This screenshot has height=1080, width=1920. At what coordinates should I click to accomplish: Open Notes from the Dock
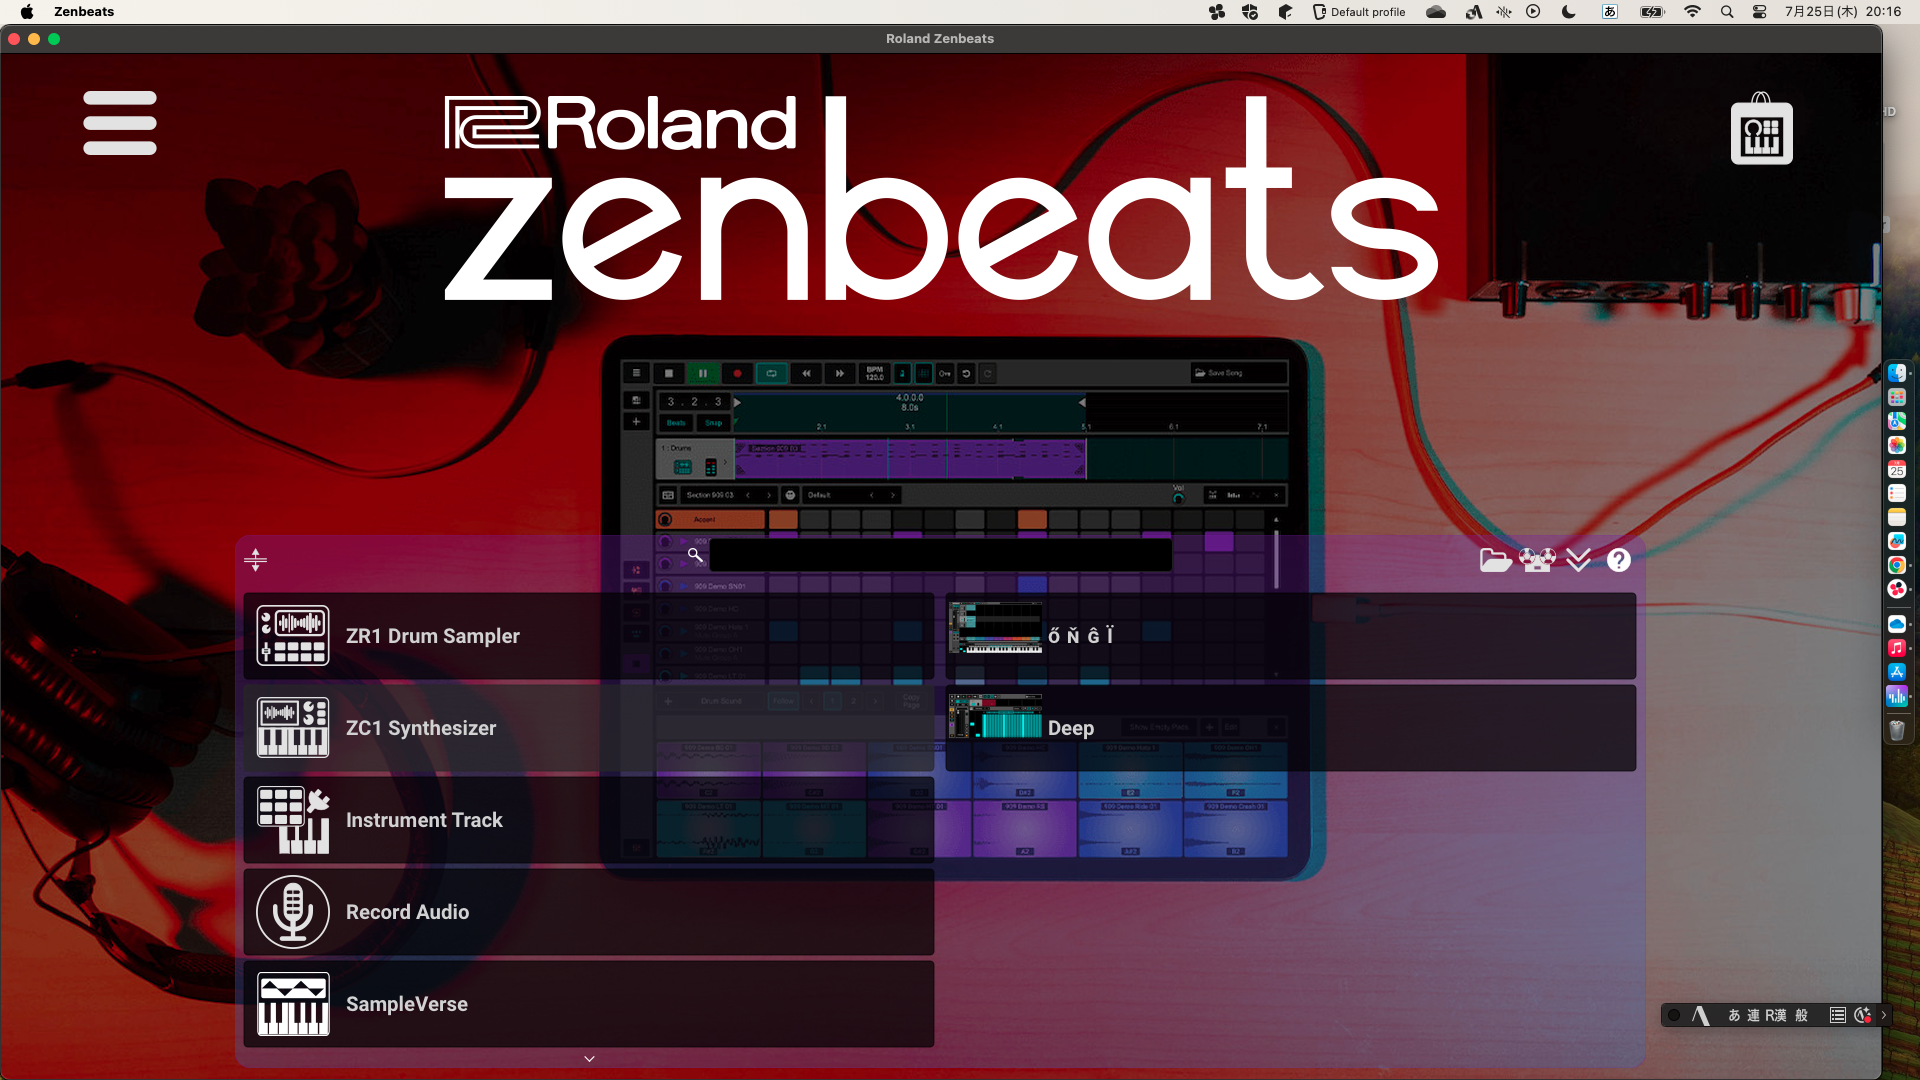click(1896, 517)
